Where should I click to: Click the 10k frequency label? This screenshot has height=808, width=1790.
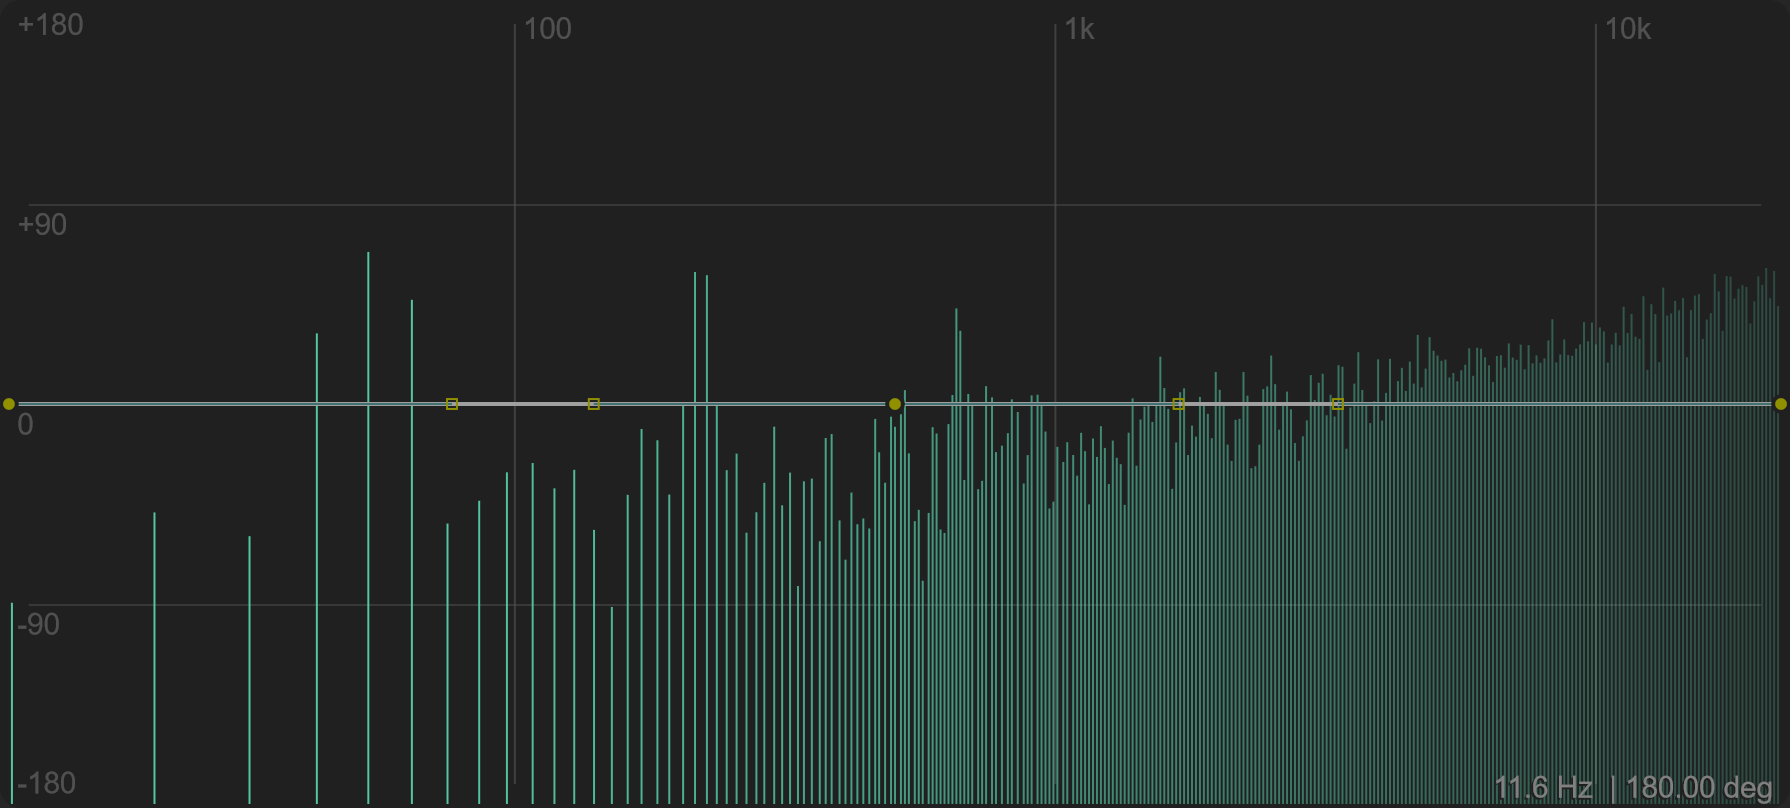1628,29
